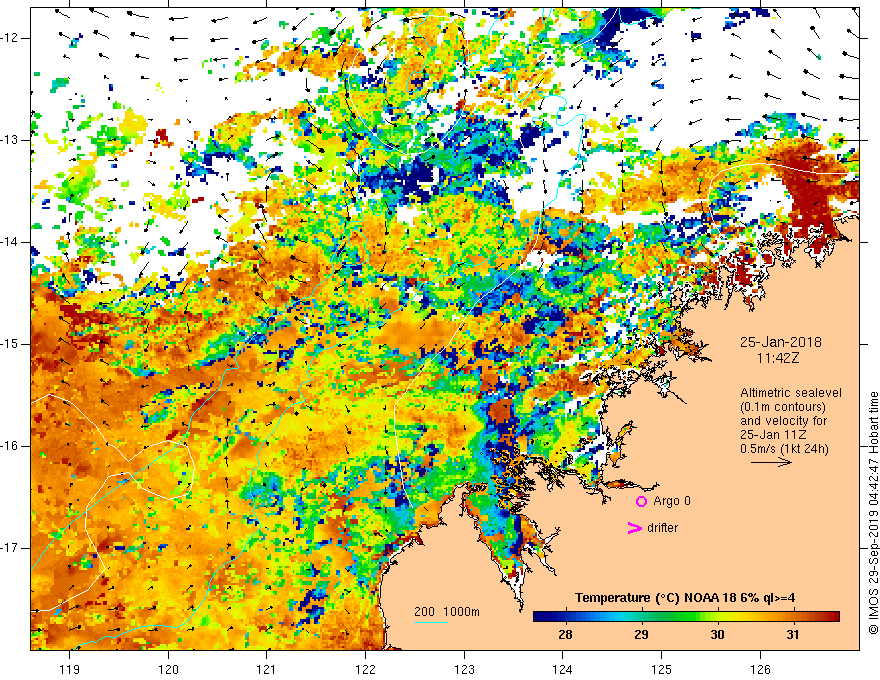Click the longitude axis label 124

562,669
